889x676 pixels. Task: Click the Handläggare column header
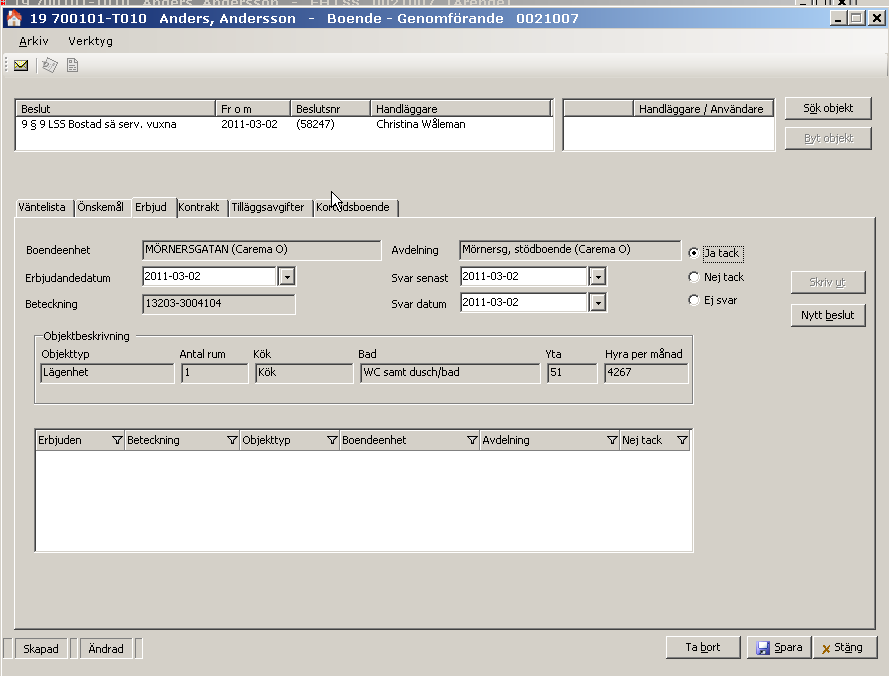point(460,109)
